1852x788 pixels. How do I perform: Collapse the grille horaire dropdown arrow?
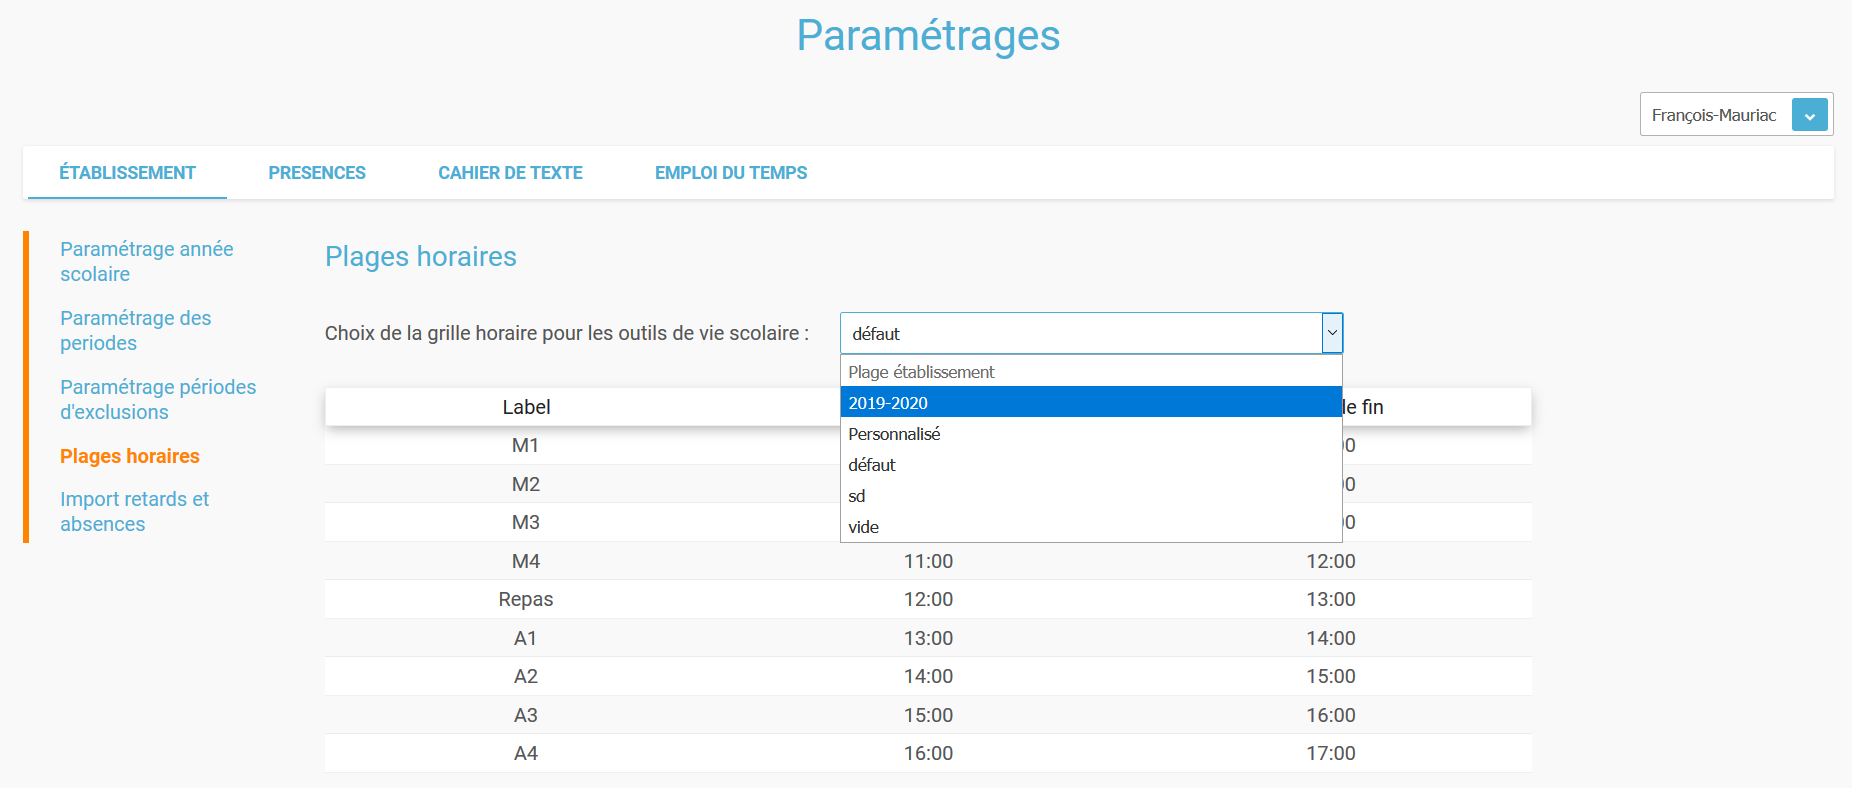pyautogui.click(x=1331, y=333)
